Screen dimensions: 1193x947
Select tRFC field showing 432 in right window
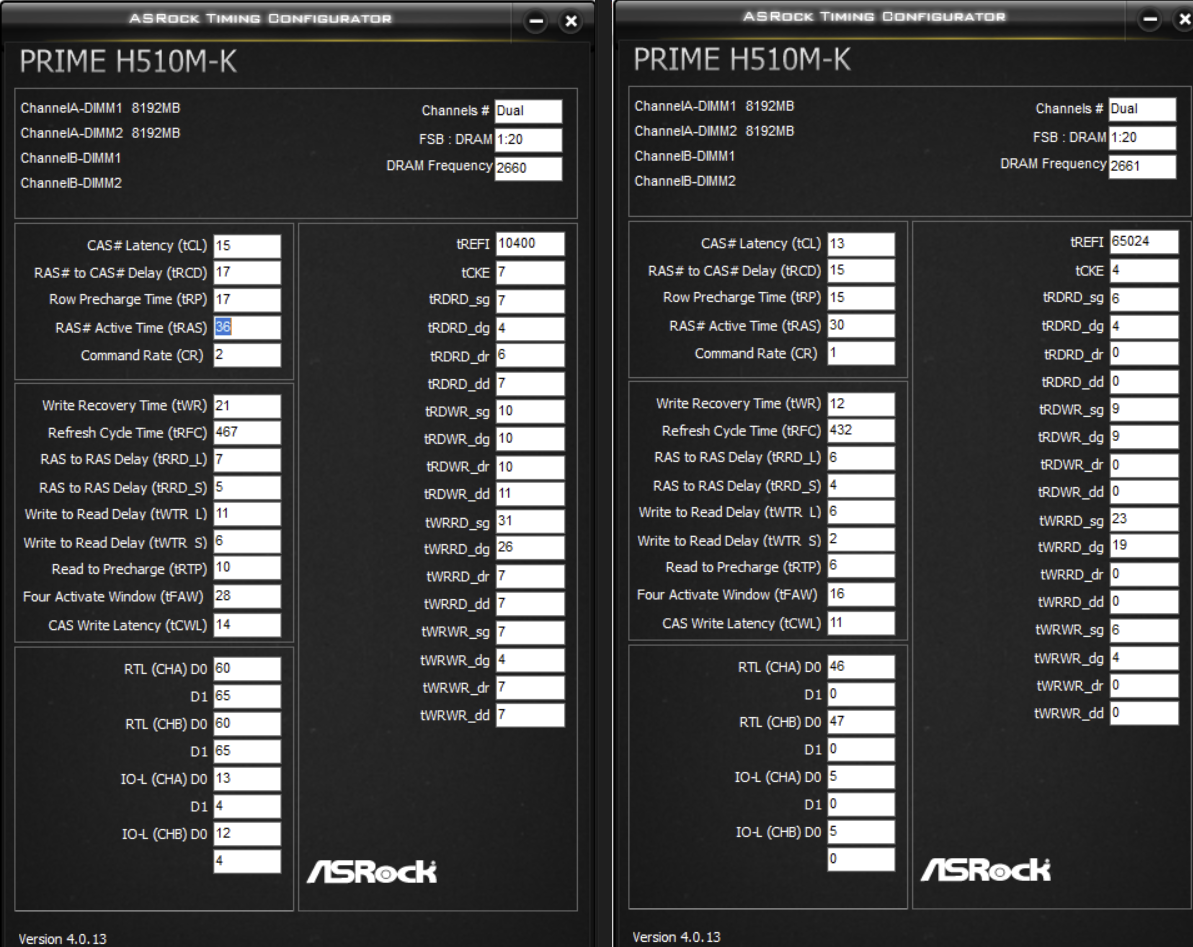coord(861,431)
